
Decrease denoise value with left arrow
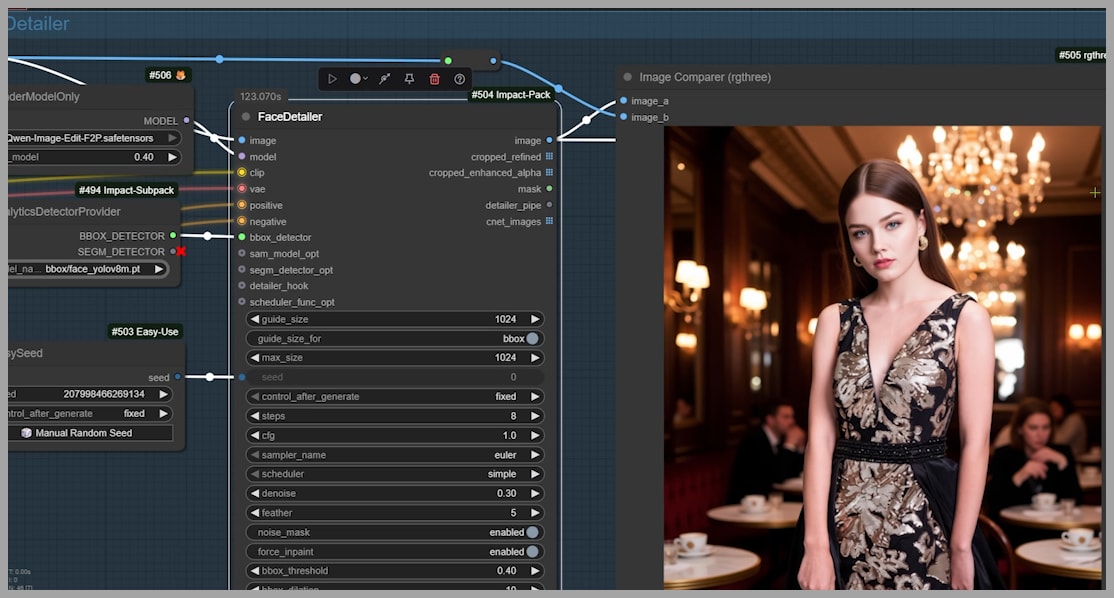(x=254, y=494)
